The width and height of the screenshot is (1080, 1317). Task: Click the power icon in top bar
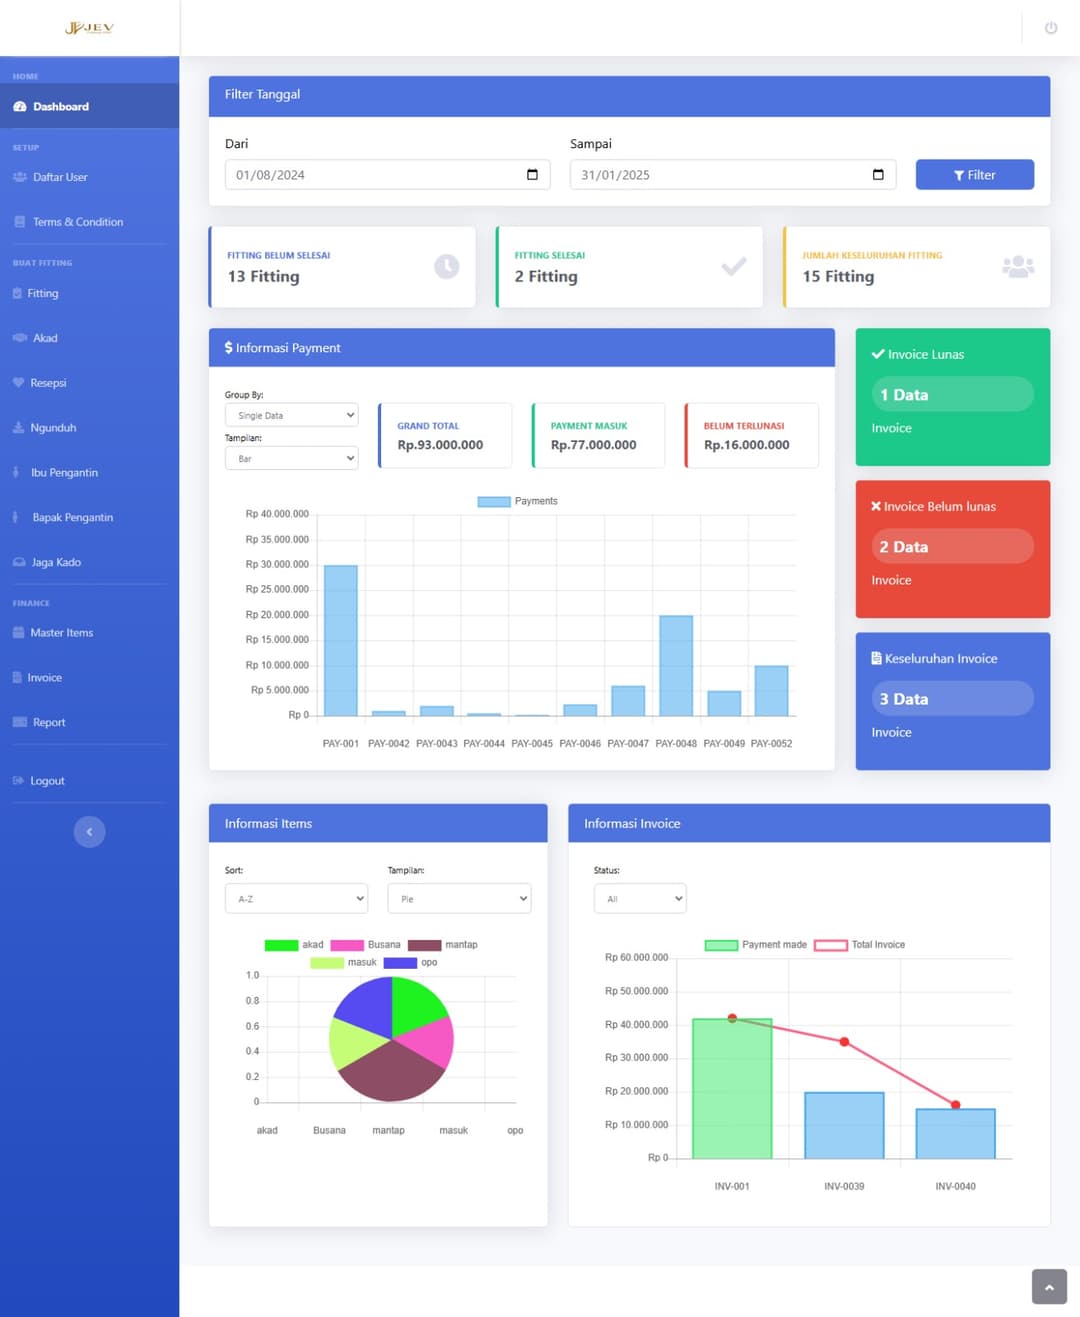pos(1050,28)
